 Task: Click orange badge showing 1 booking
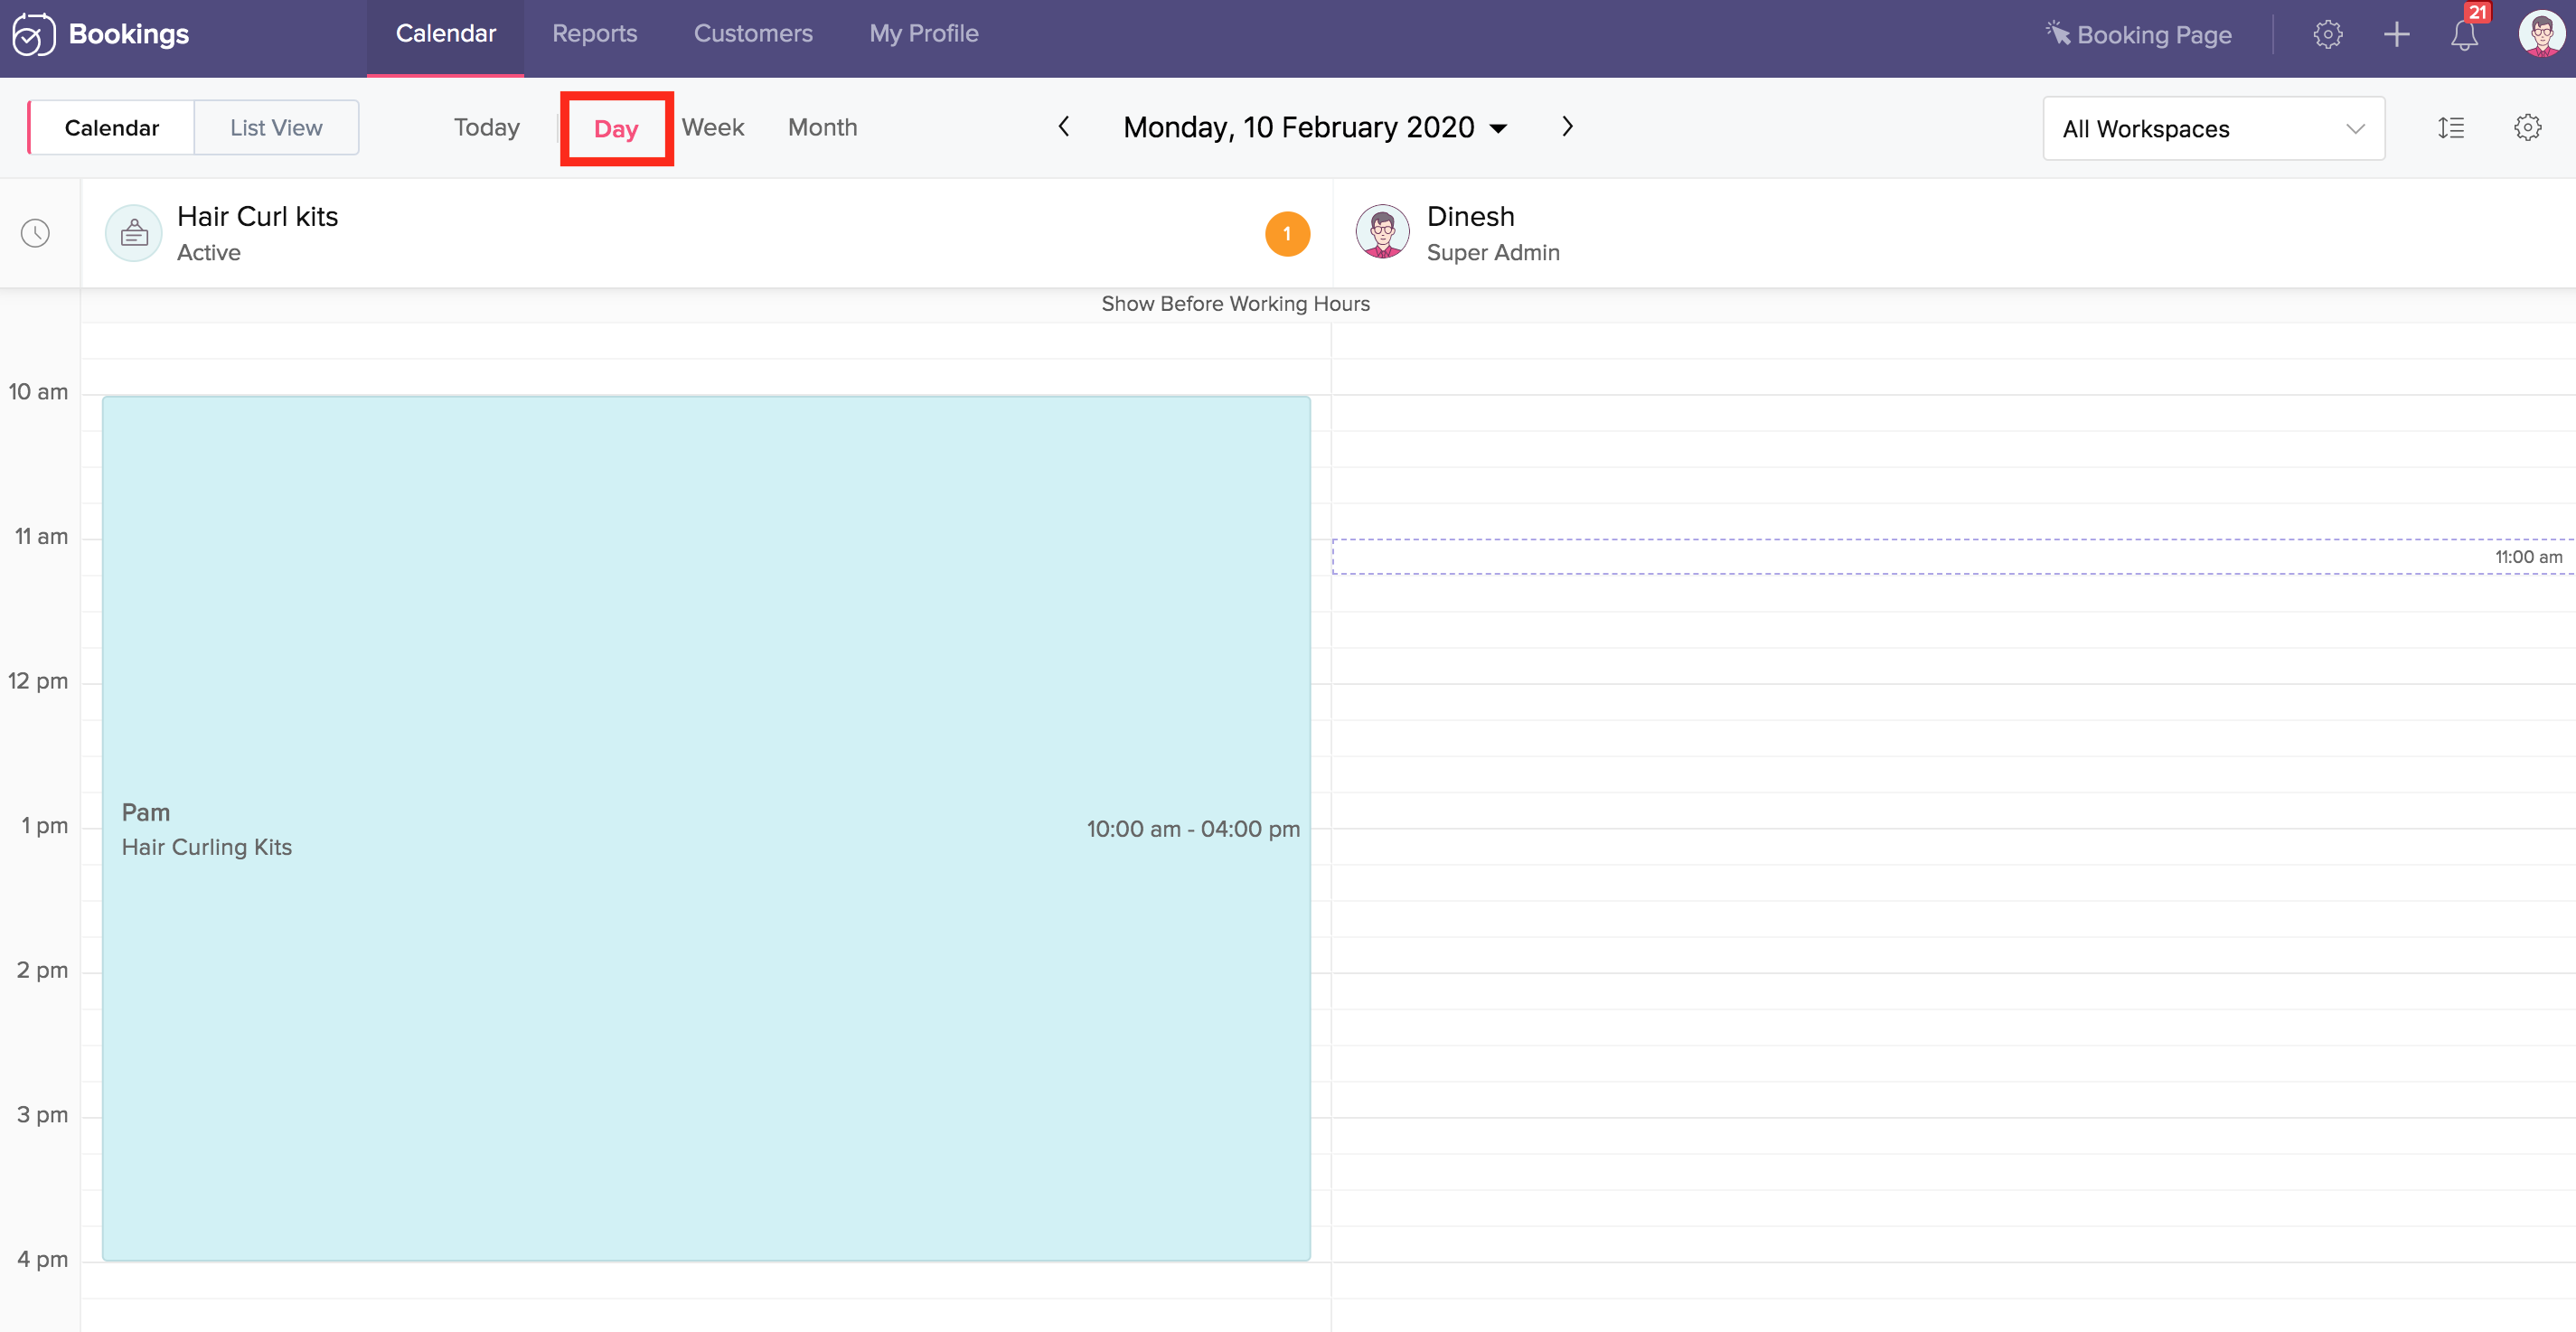pyautogui.click(x=1287, y=234)
